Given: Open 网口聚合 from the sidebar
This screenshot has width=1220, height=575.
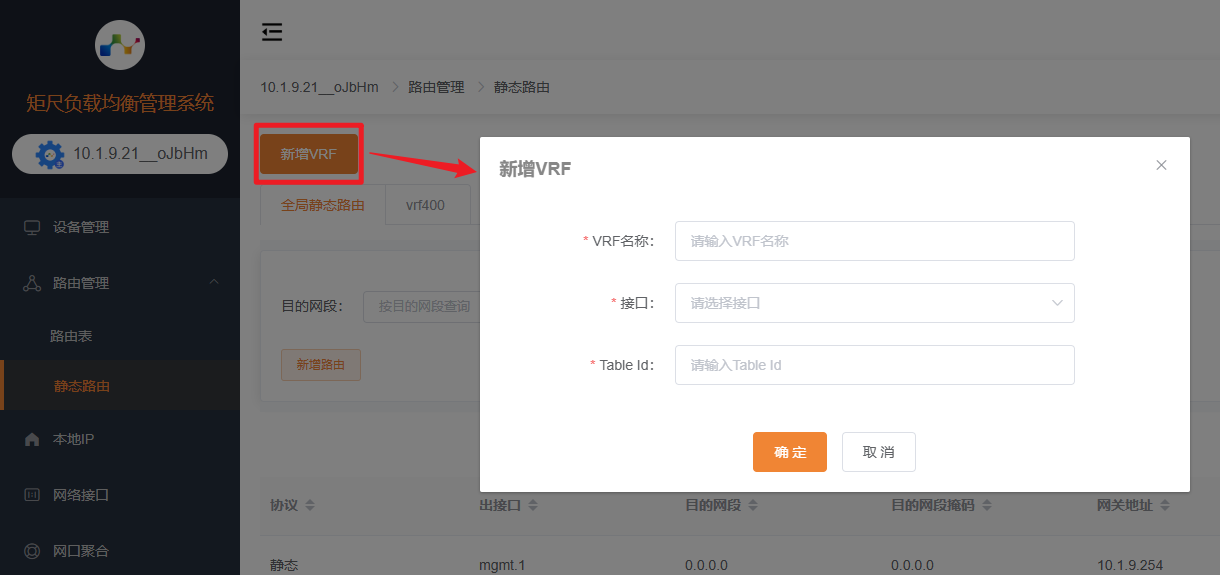Looking at the screenshot, I should pyautogui.click(x=80, y=551).
